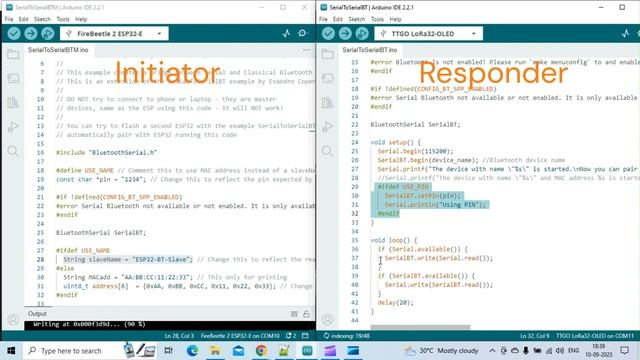
Task: Open Serial Plotter in Initiator window
Action: (286, 33)
